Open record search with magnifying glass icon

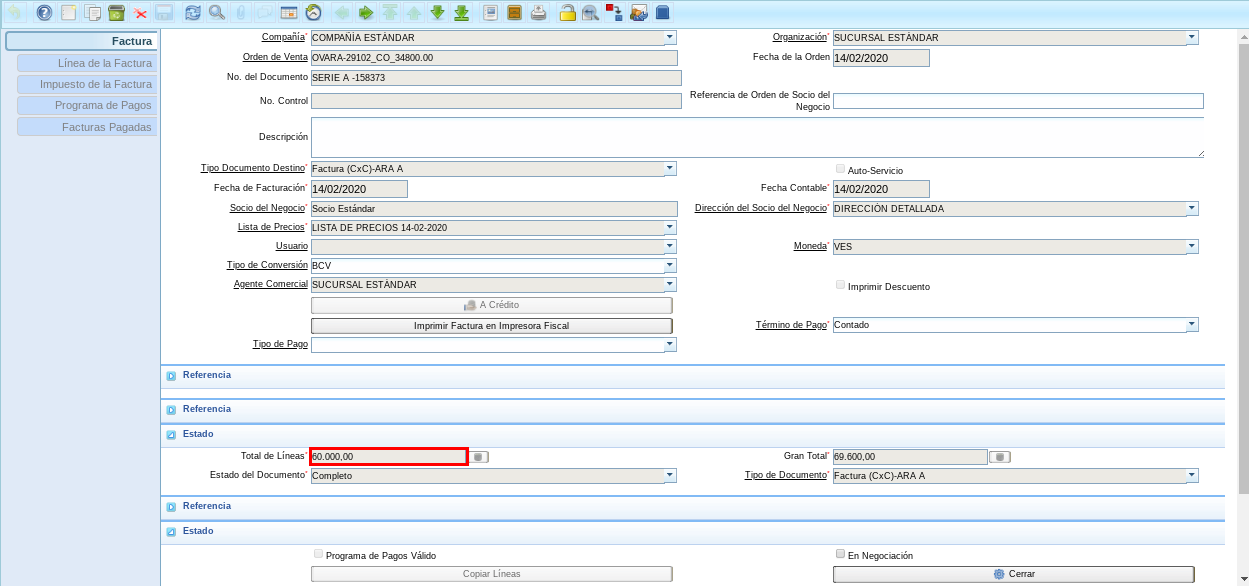pos(216,13)
